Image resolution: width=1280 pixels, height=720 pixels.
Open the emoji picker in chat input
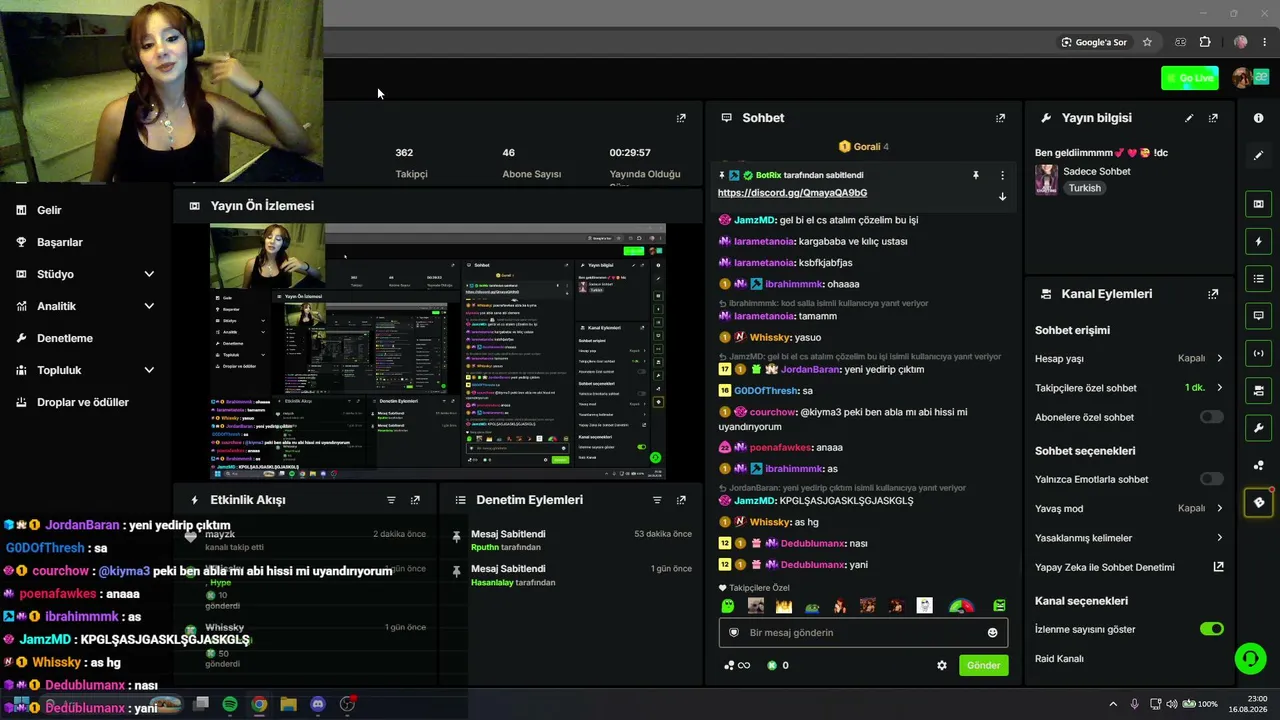click(x=992, y=633)
